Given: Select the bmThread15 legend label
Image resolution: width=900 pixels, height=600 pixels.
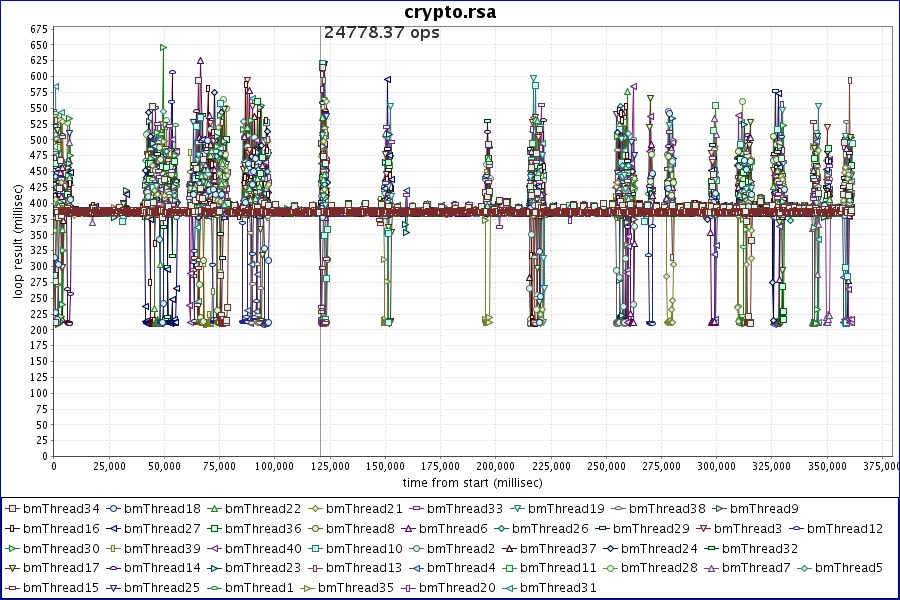Looking at the screenshot, I should pyautogui.click(x=61, y=588).
